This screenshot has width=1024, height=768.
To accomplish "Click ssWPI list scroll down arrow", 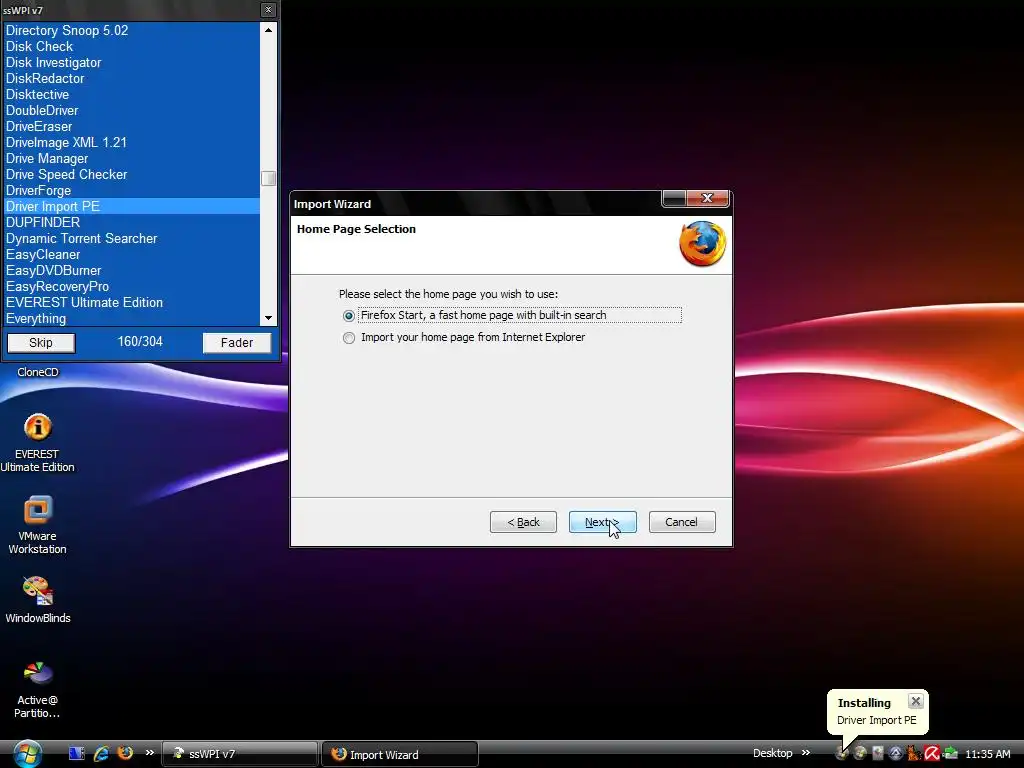I will pos(268,318).
